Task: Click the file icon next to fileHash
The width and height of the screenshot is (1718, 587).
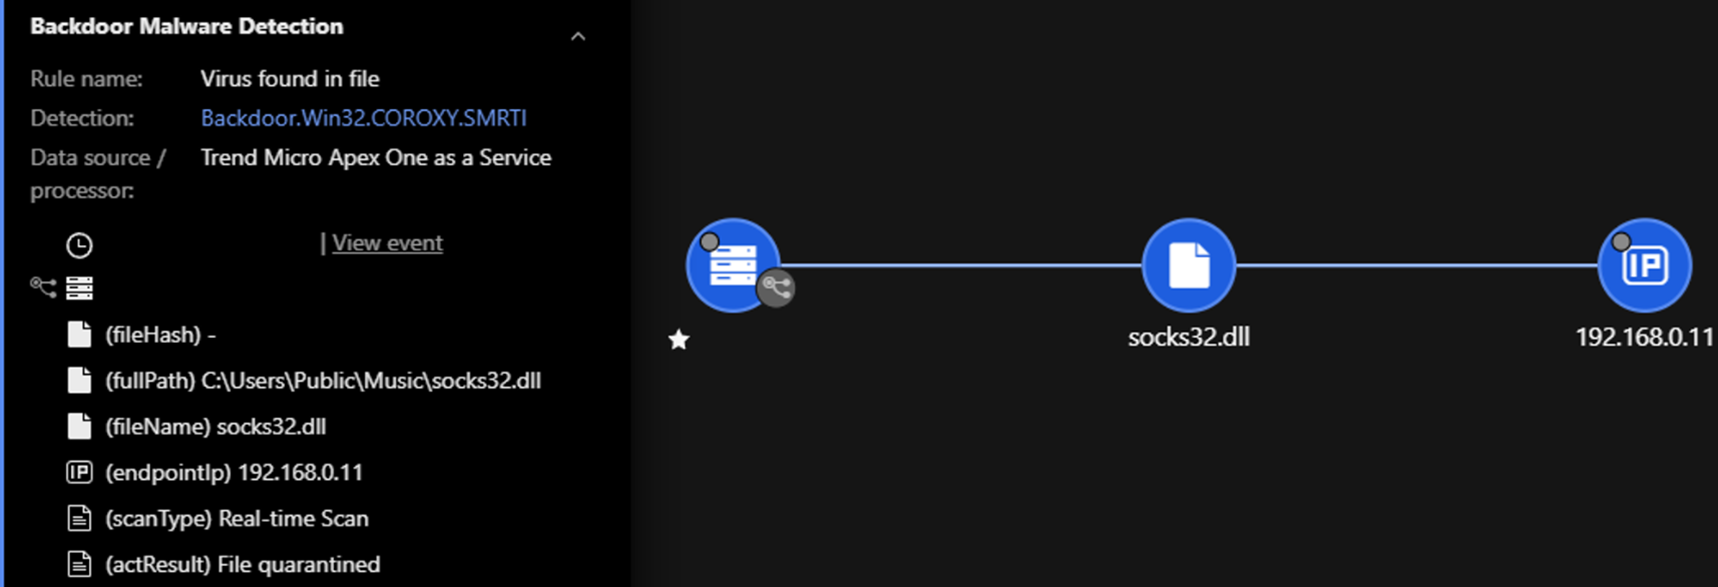Action: (x=79, y=335)
